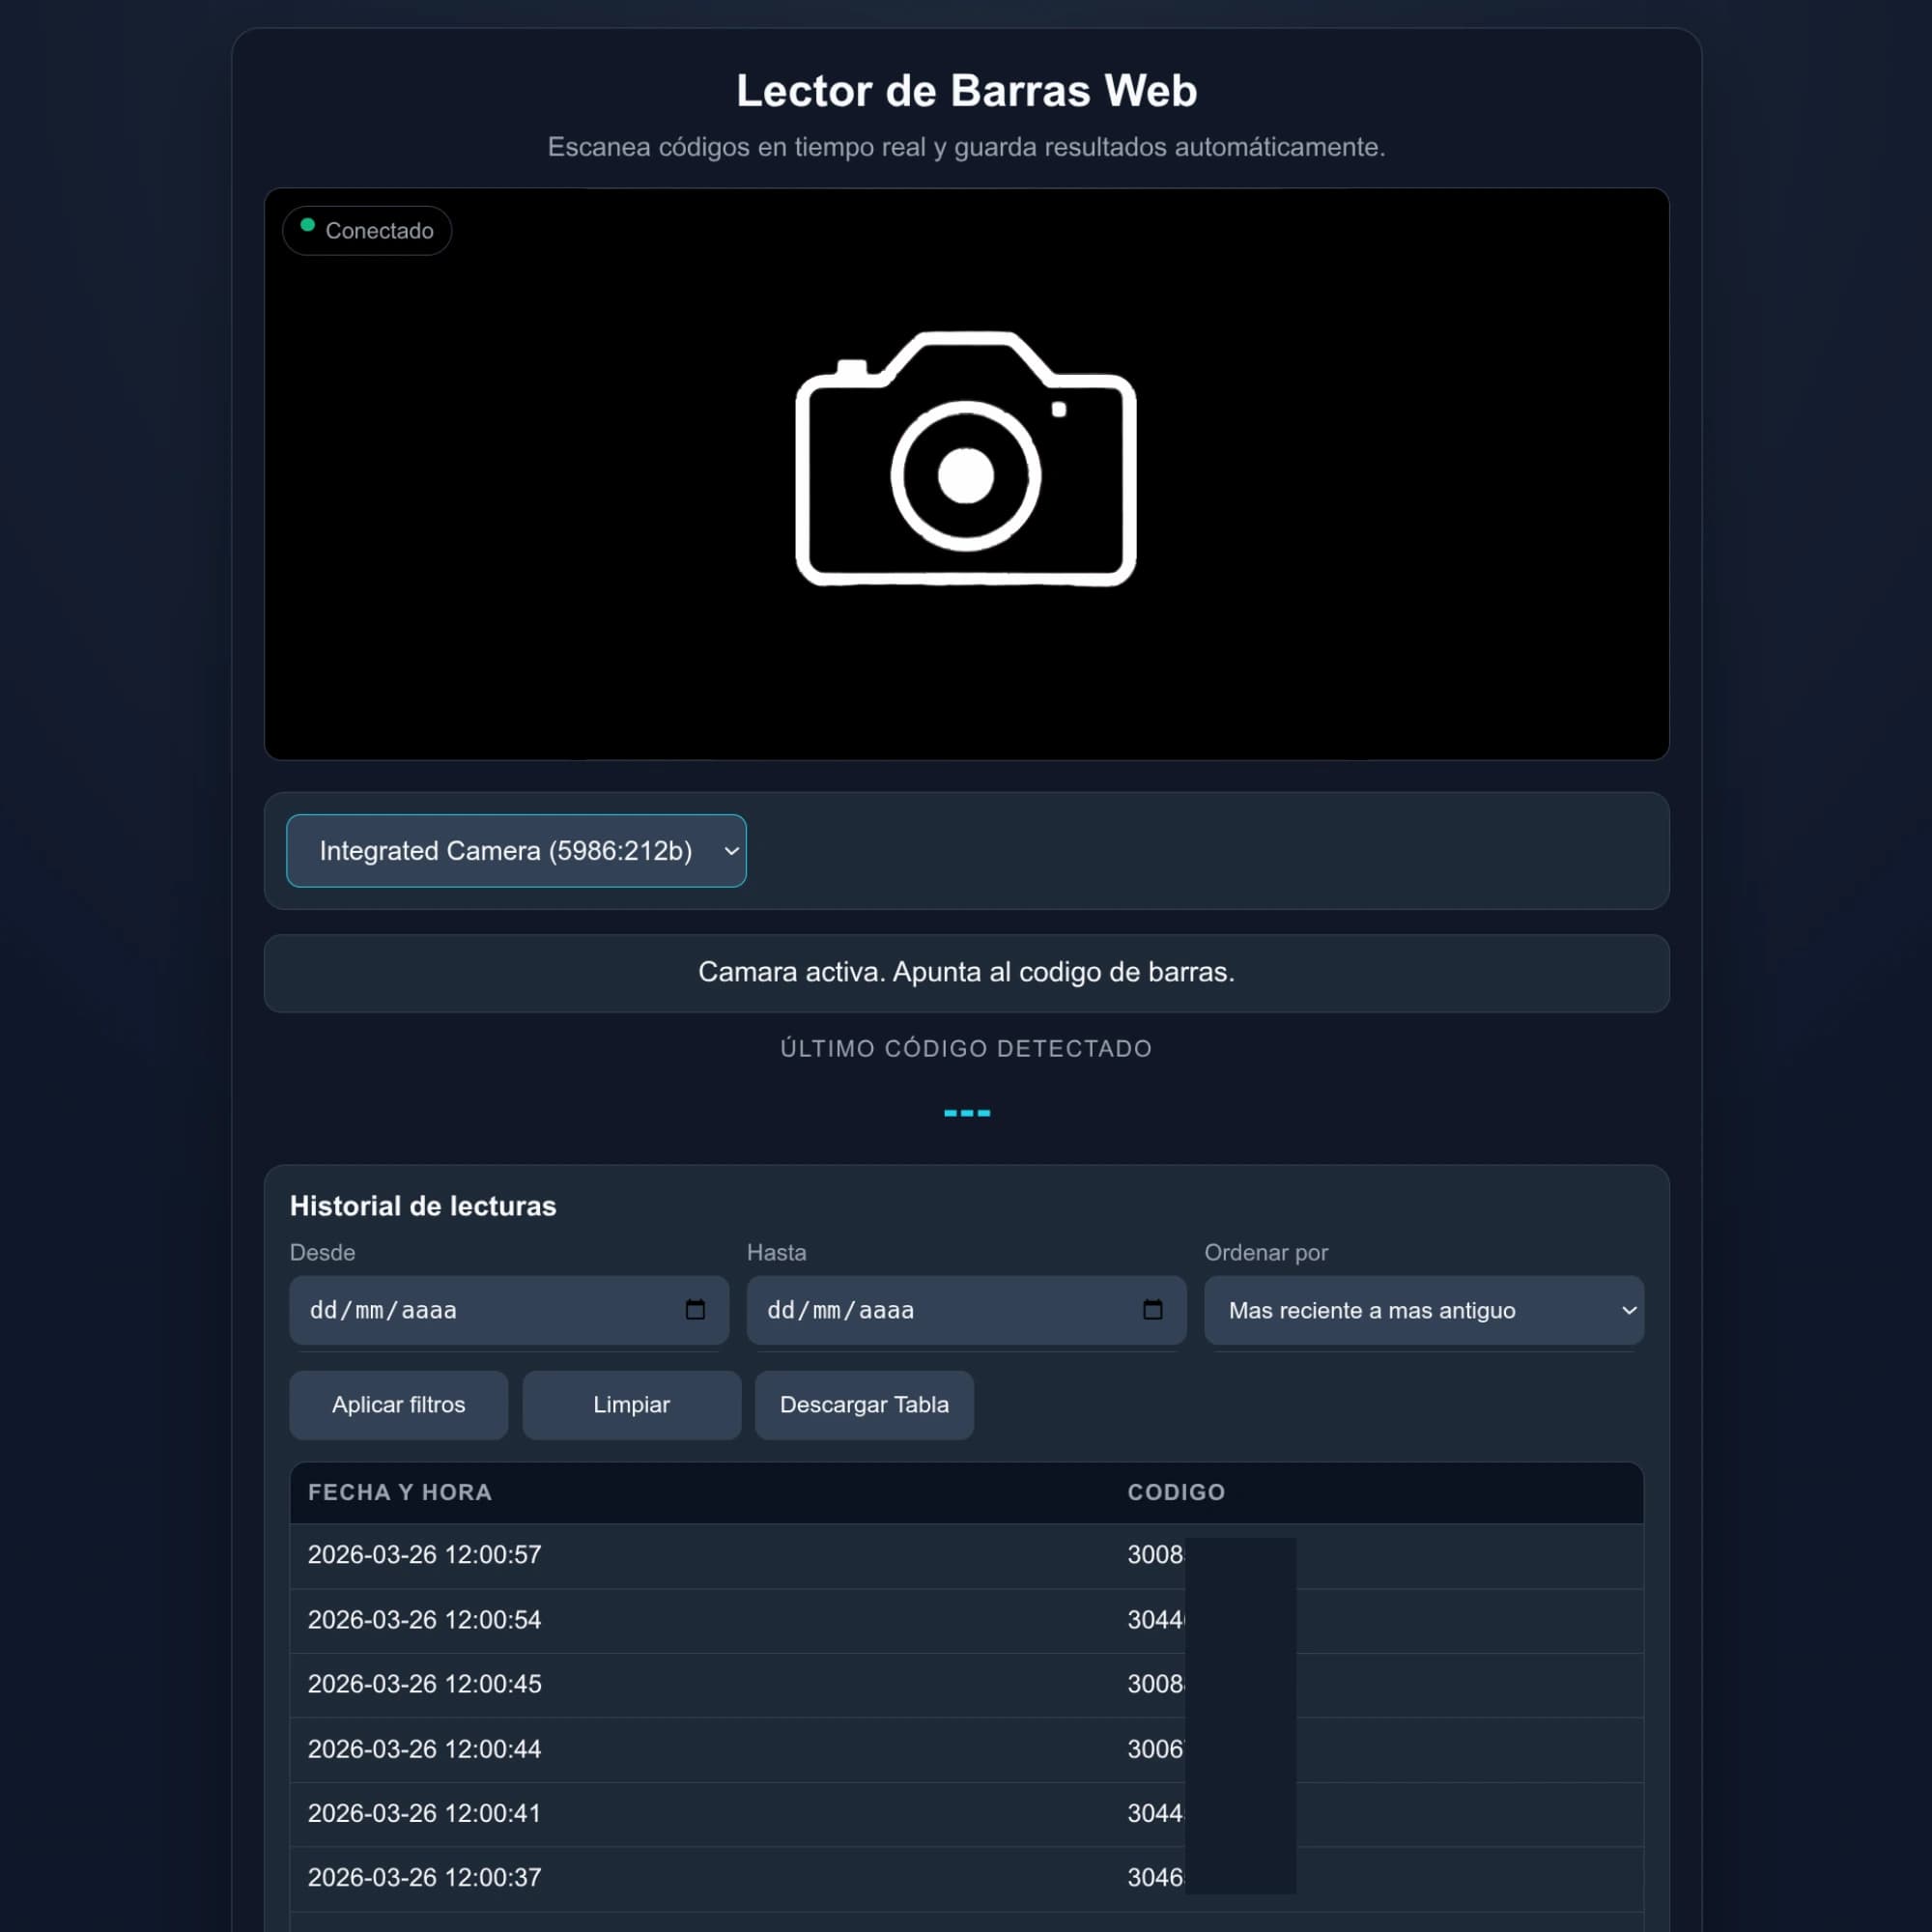Download the table with Descargar Tabla
The image size is (1932, 1932).
[864, 1405]
